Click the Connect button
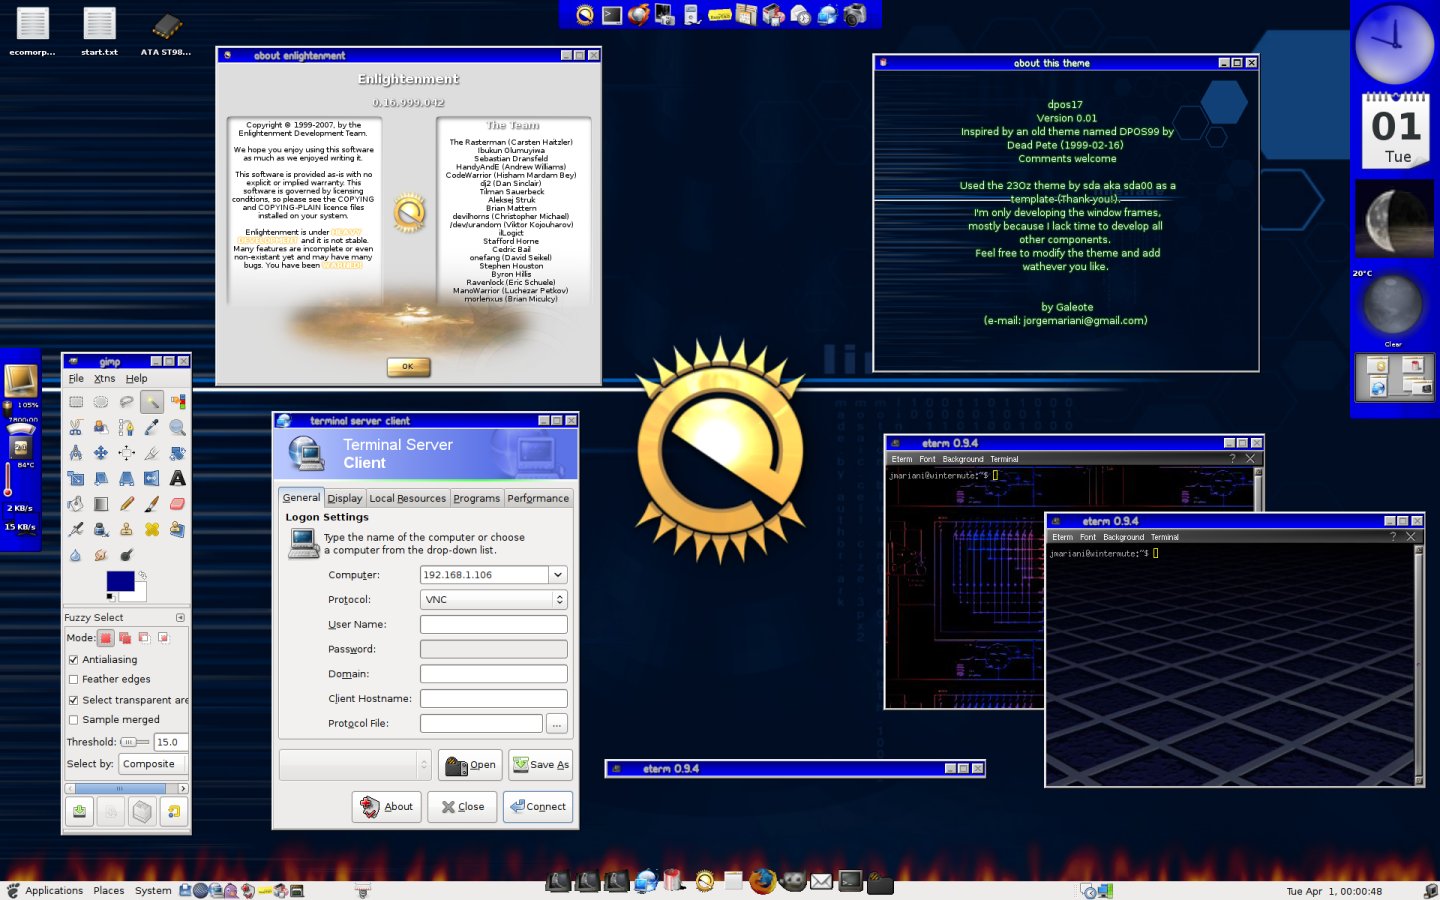Viewport: 1440px width, 900px height. coord(538,807)
